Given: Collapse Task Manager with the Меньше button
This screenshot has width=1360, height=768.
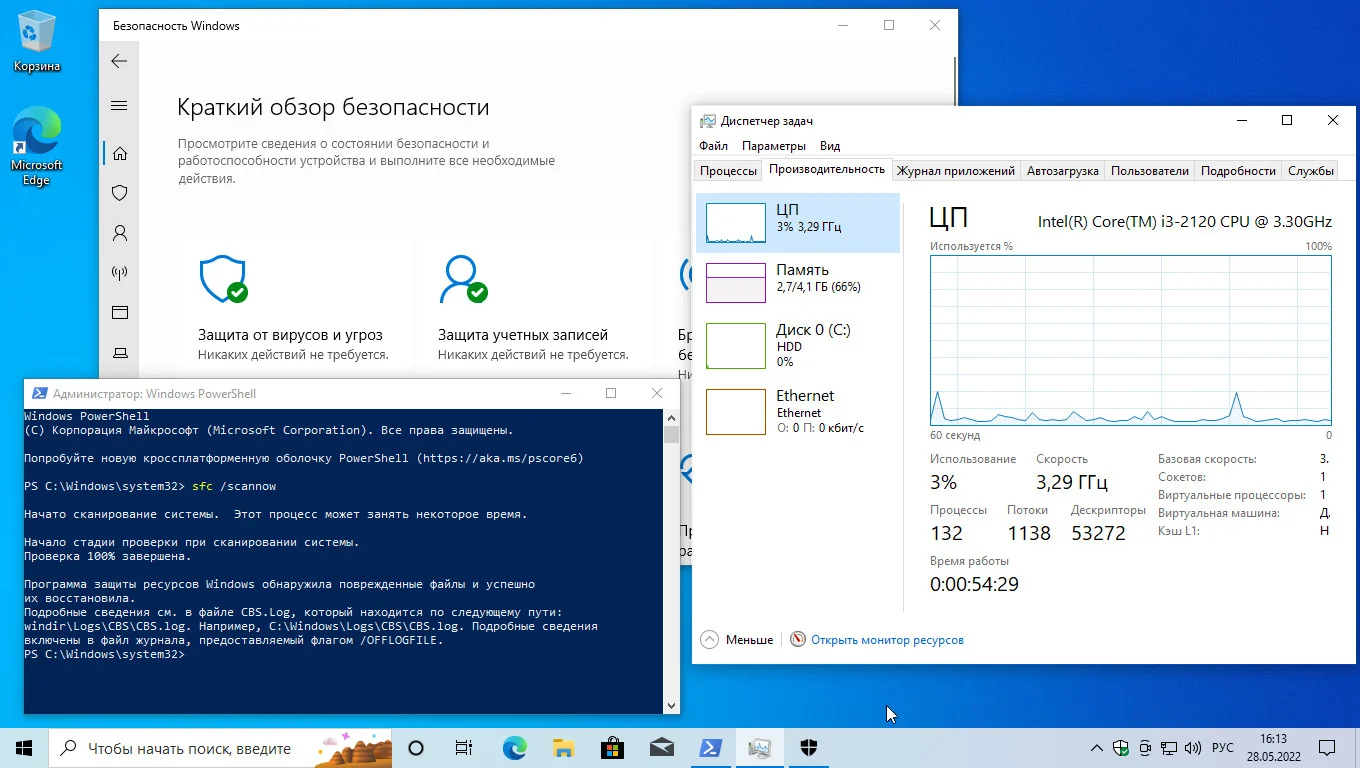Looking at the screenshot, I should pyautogui.click(x=737, y=640).
